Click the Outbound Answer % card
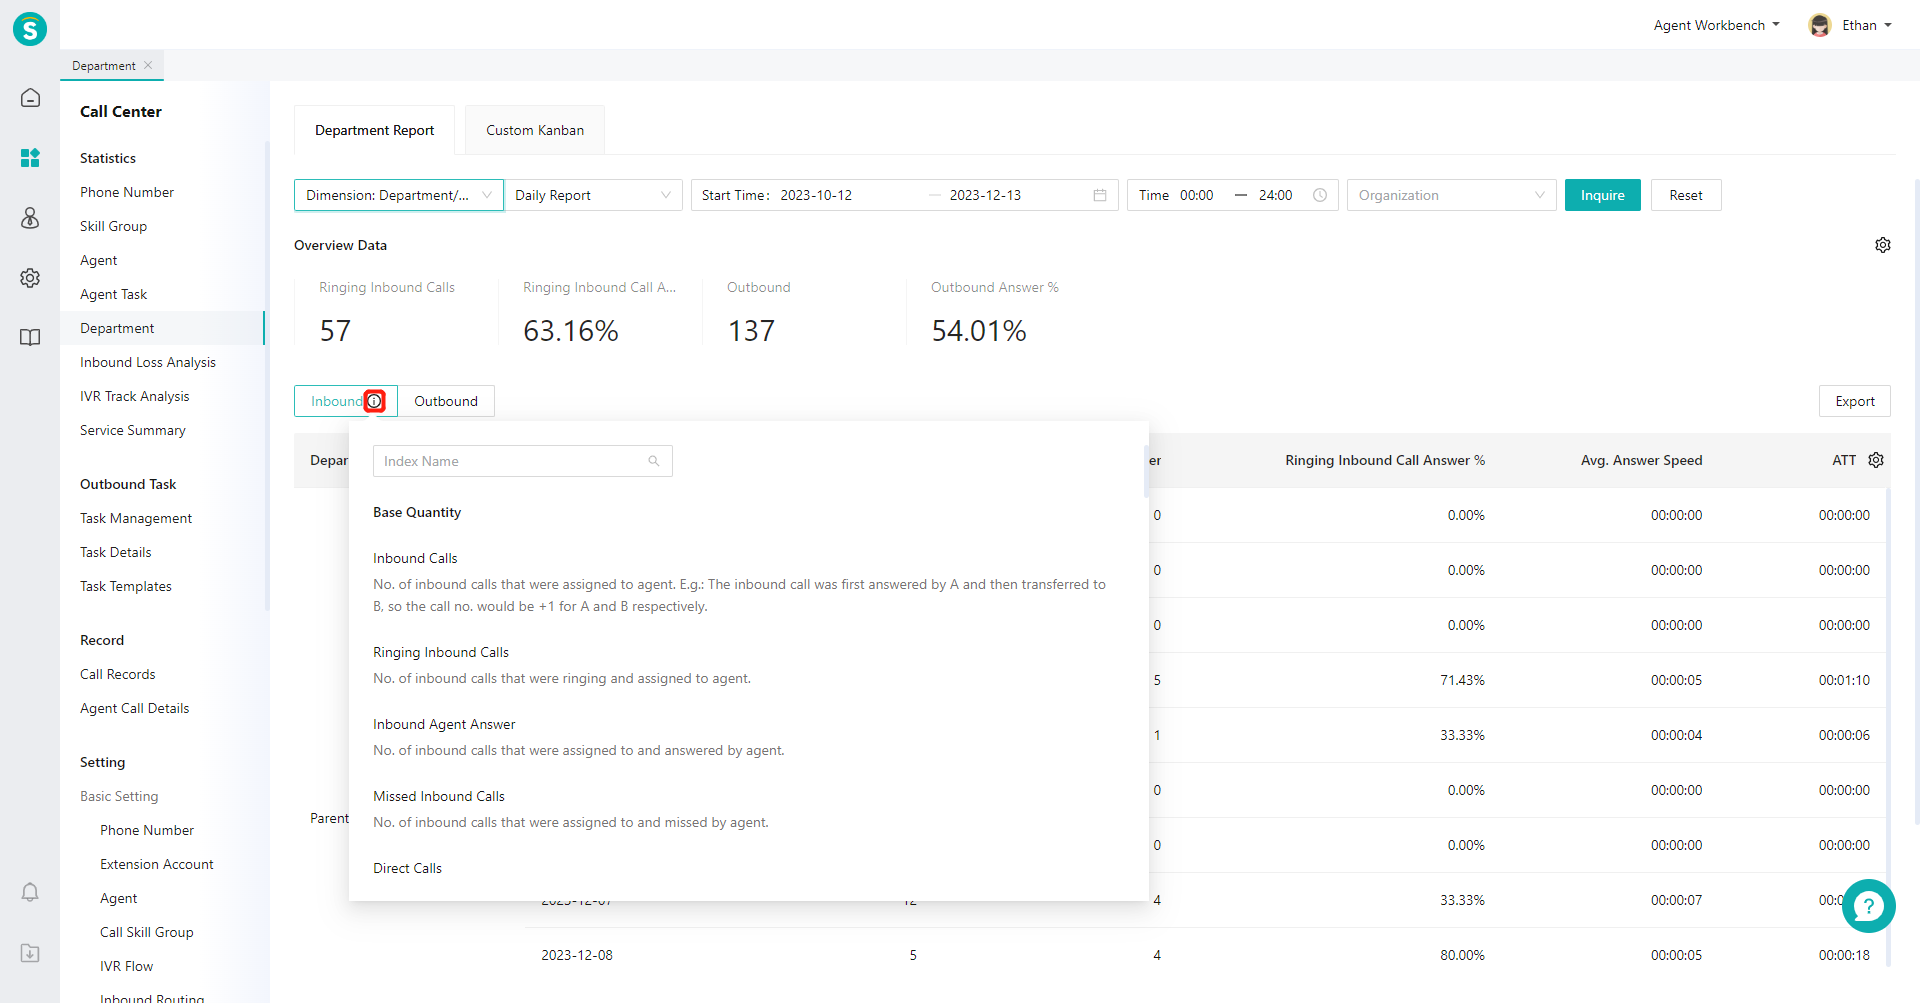Viewport: 1920px width, 1003px height. [1008, 311]
